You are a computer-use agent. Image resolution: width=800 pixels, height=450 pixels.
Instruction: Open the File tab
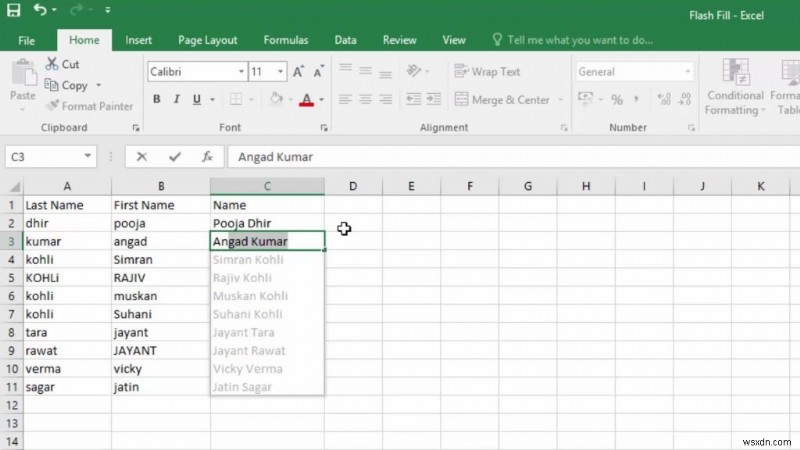[26, 40]
